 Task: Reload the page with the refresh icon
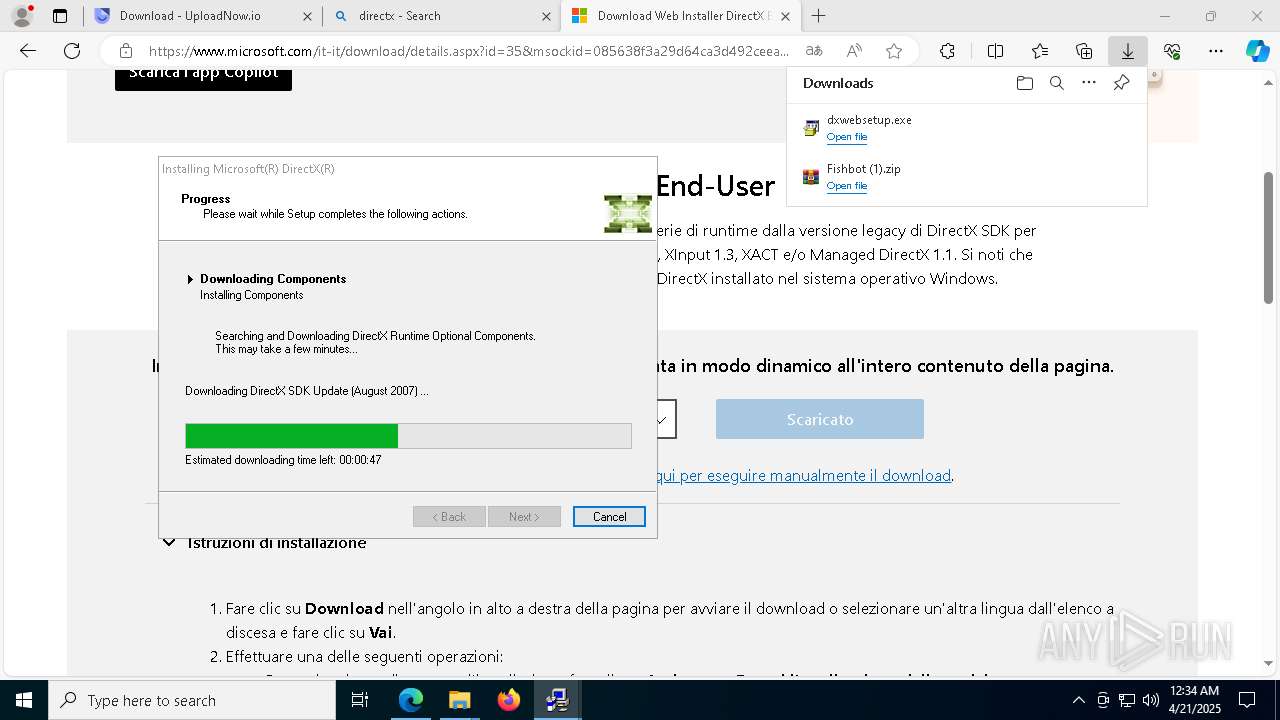coord(72,51)
